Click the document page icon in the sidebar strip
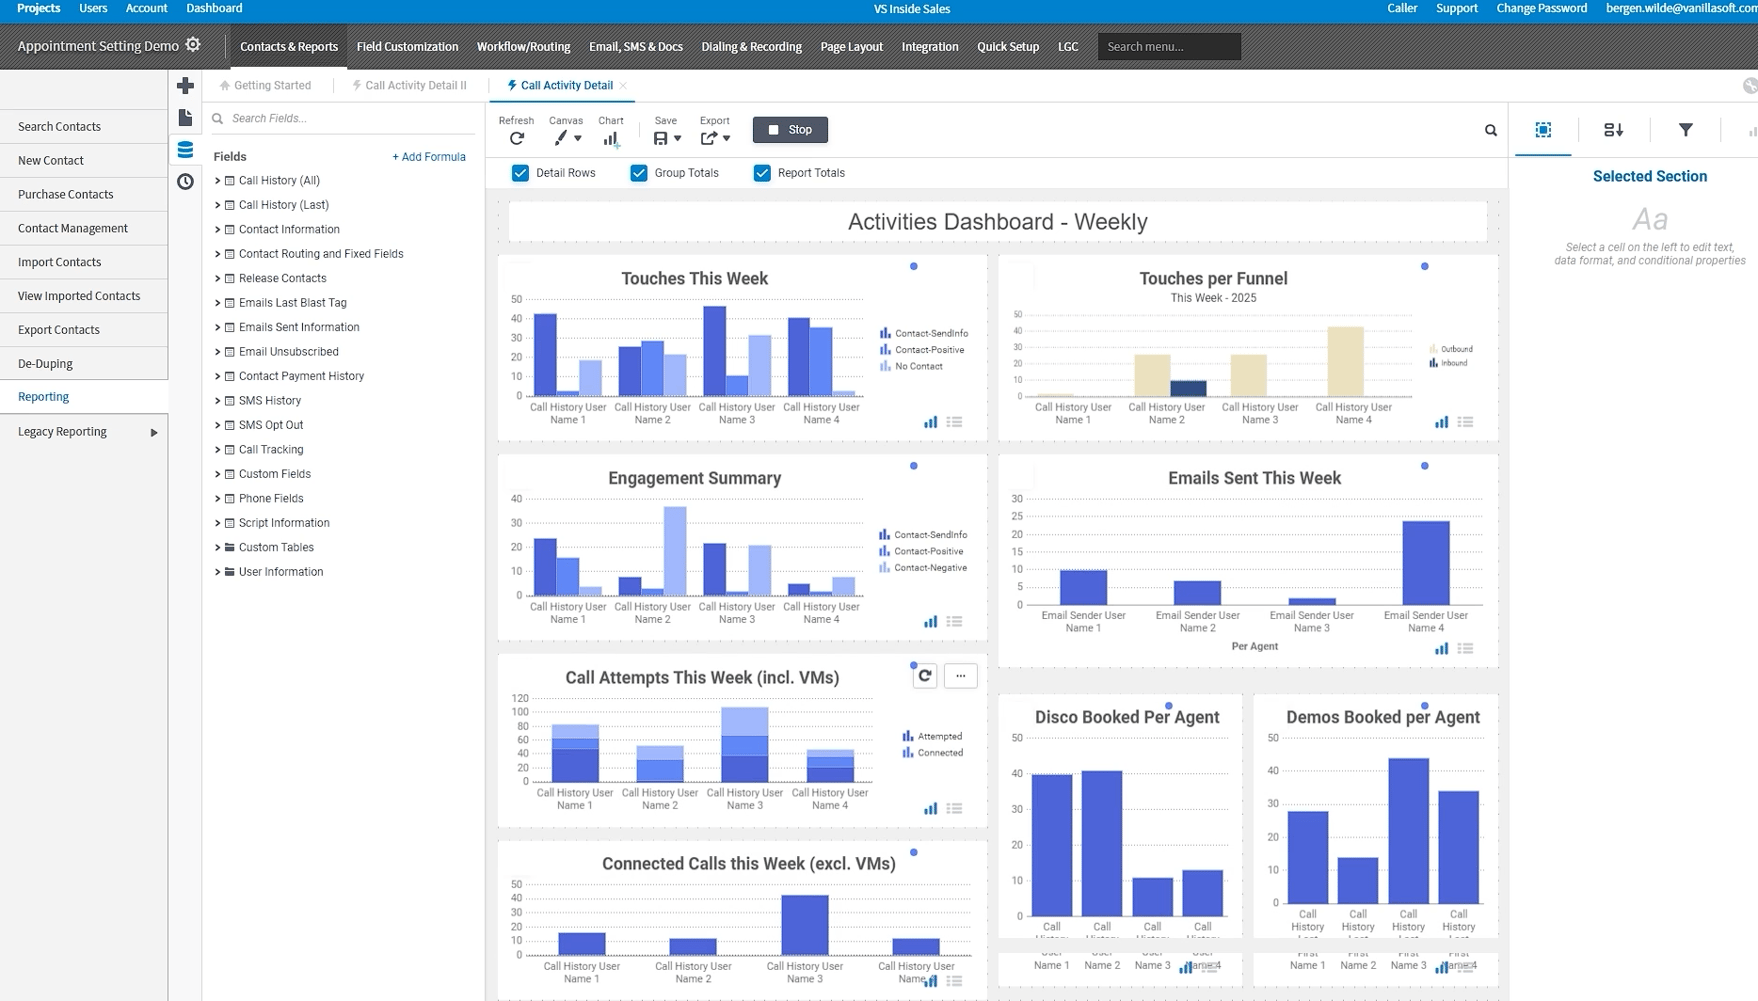 [x=185, y=118]
